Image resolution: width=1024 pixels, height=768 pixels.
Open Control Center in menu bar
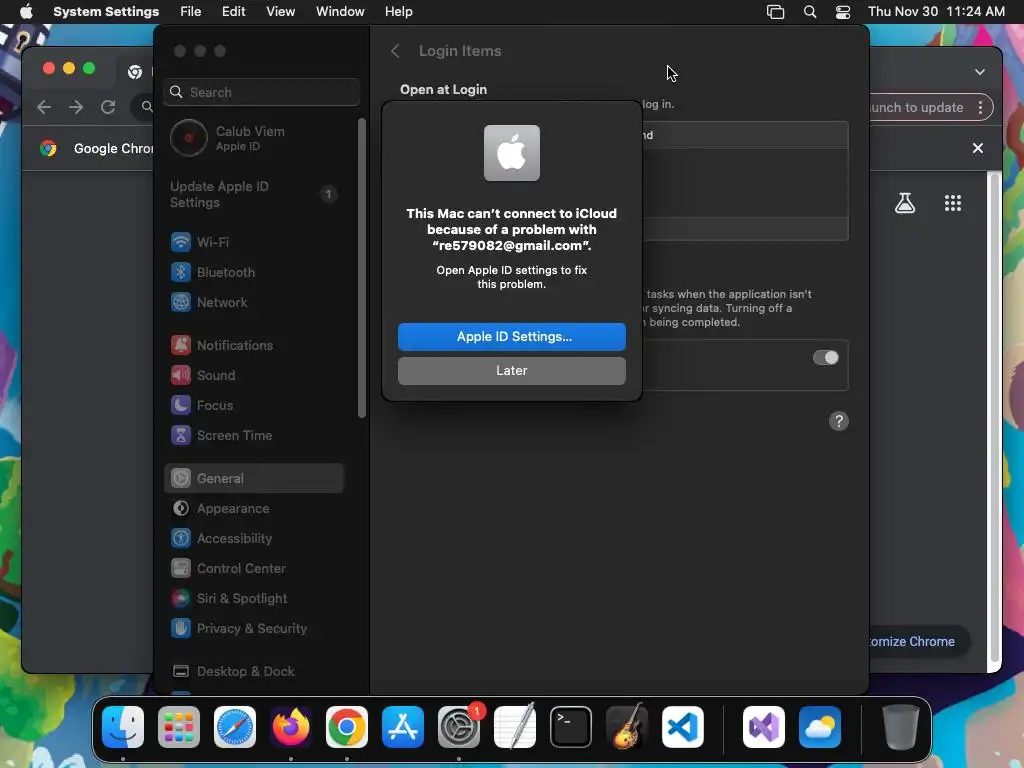coord(843,12)
